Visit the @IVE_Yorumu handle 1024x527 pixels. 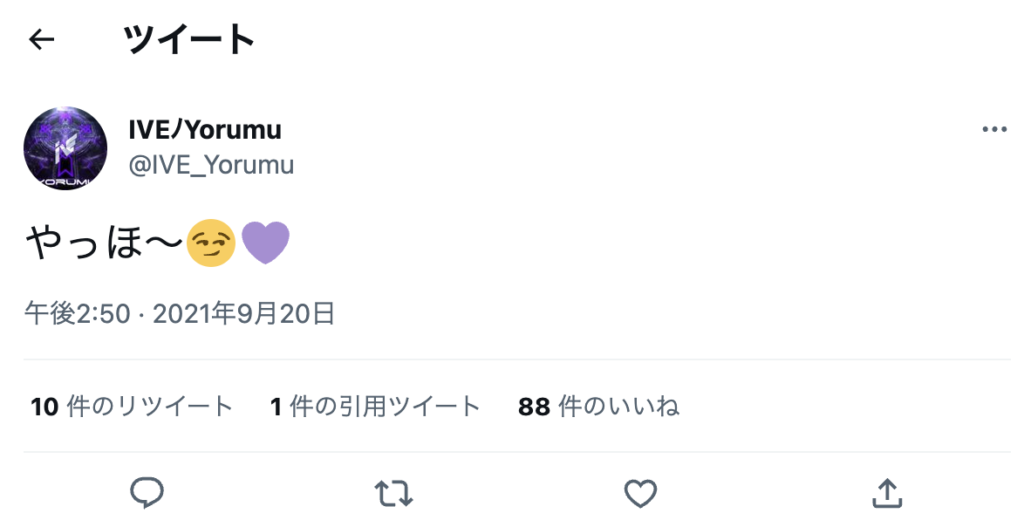pos(211,165)
